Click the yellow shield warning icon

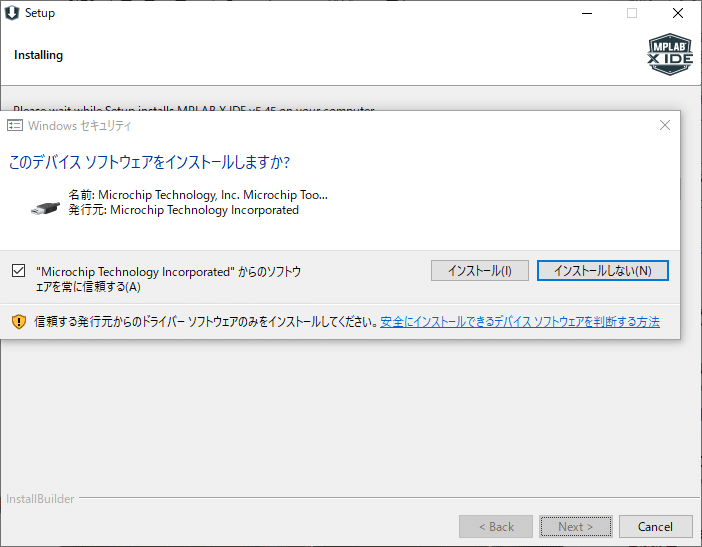(x=19, y=321)
